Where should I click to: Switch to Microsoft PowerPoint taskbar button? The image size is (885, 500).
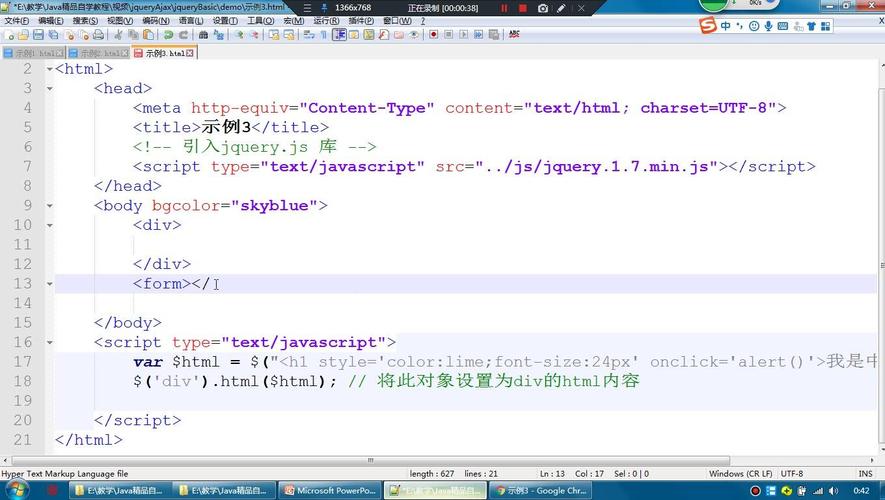331,491
